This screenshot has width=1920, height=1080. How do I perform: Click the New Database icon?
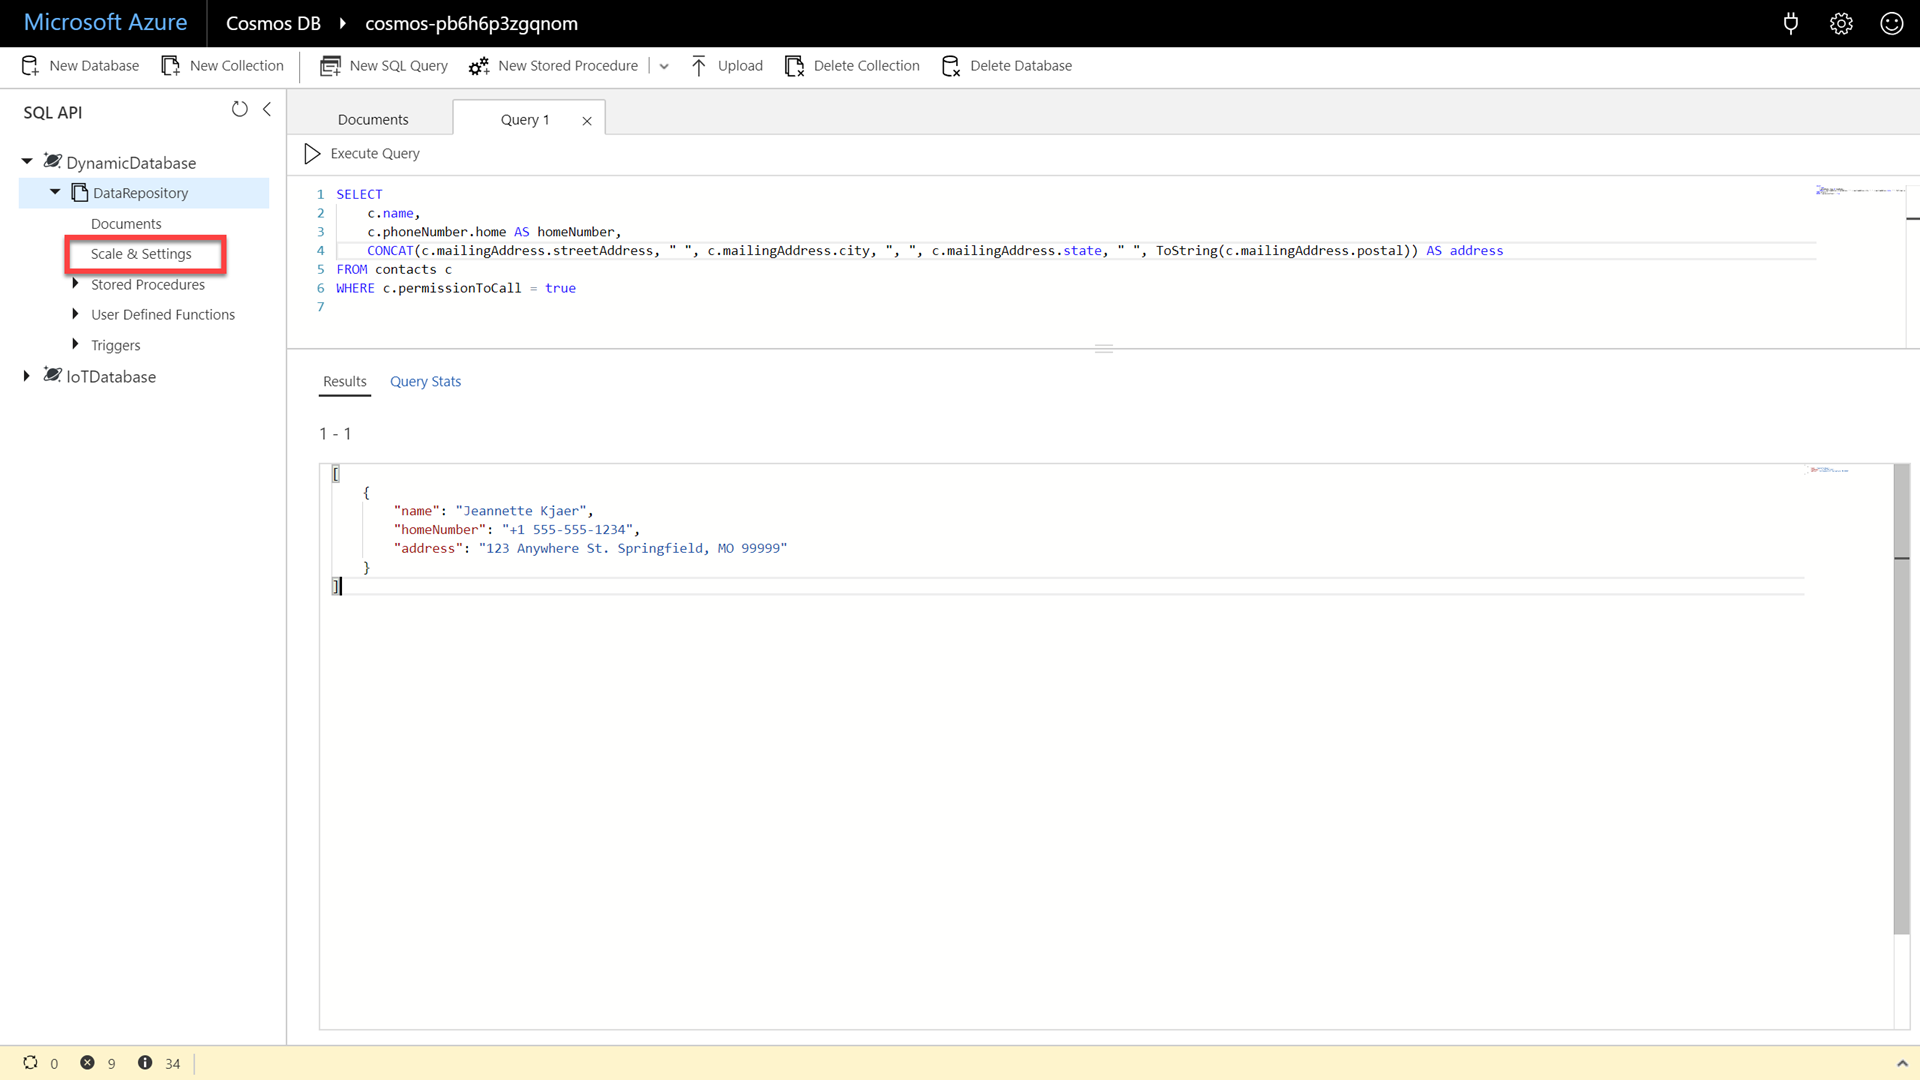tap(30, 66)
